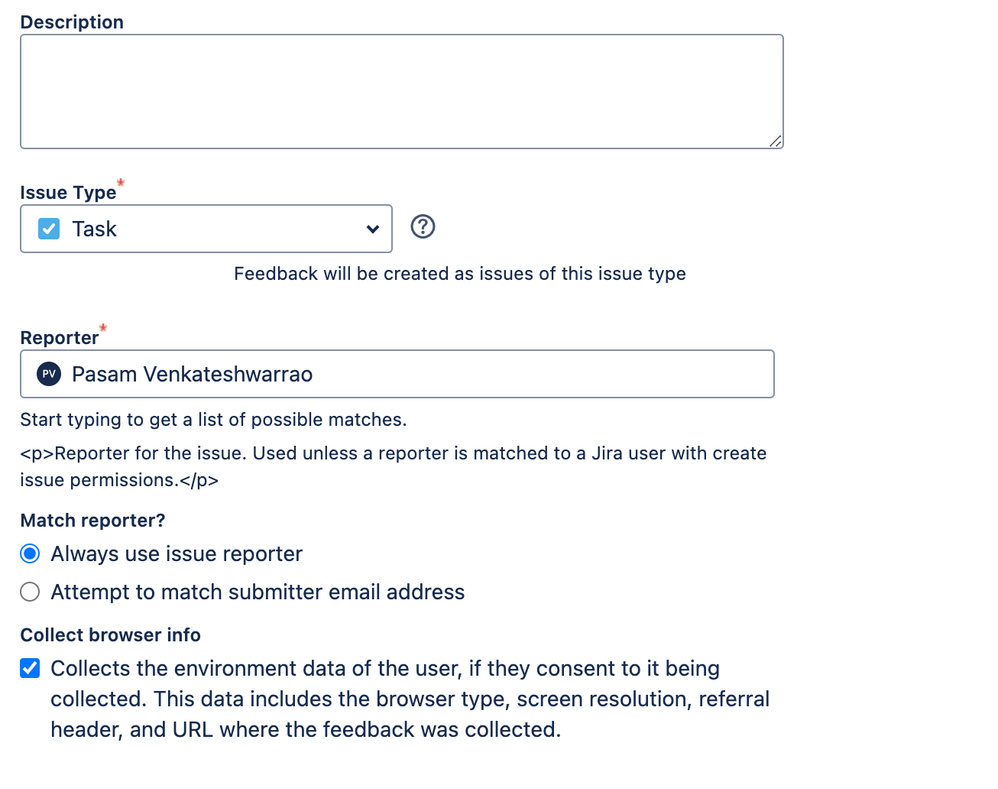The width and height of the screenshot is (998, 789).
Task: Click inside the Description text area
Action: (400, 90)
